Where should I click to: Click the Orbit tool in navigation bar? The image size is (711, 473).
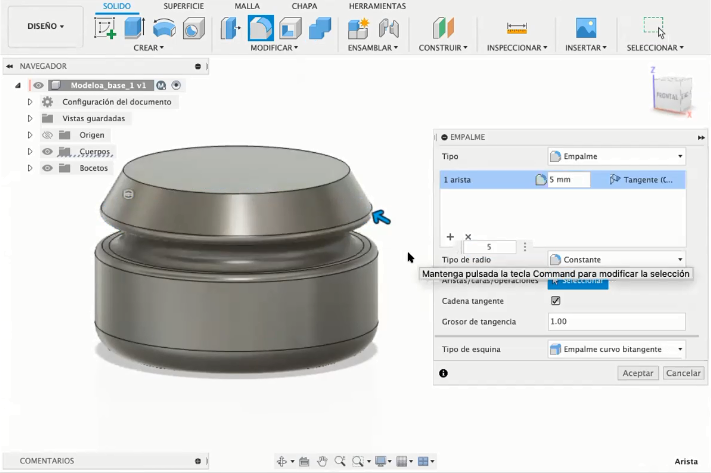(x=283, y=461)
